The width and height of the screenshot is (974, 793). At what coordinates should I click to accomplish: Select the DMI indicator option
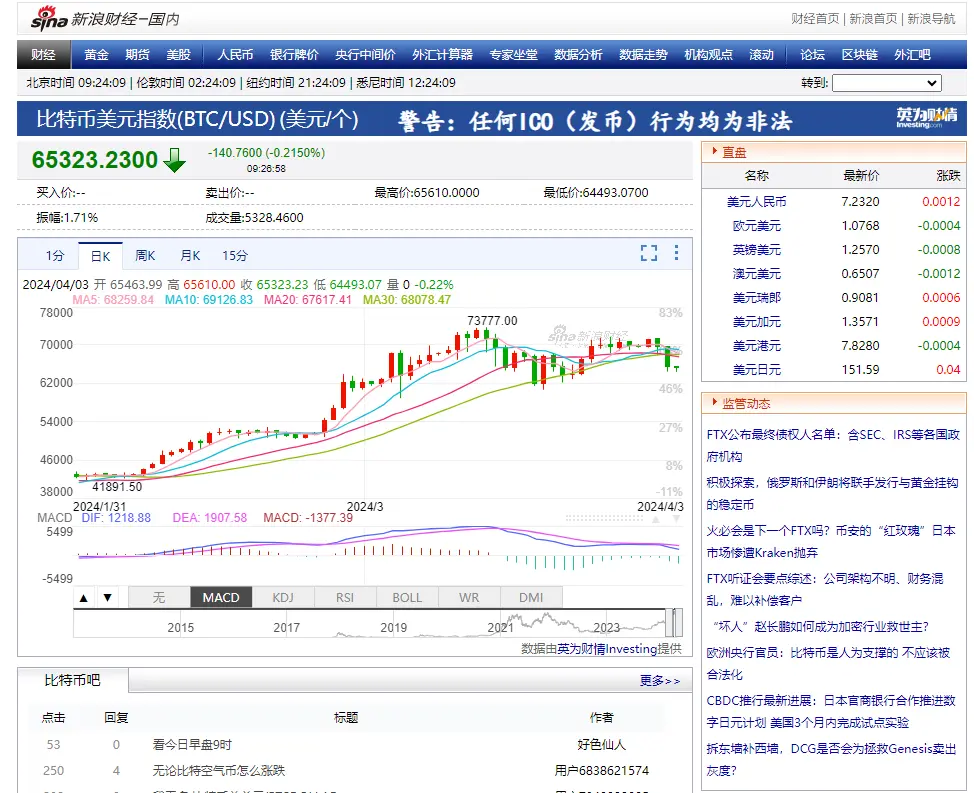532,597
